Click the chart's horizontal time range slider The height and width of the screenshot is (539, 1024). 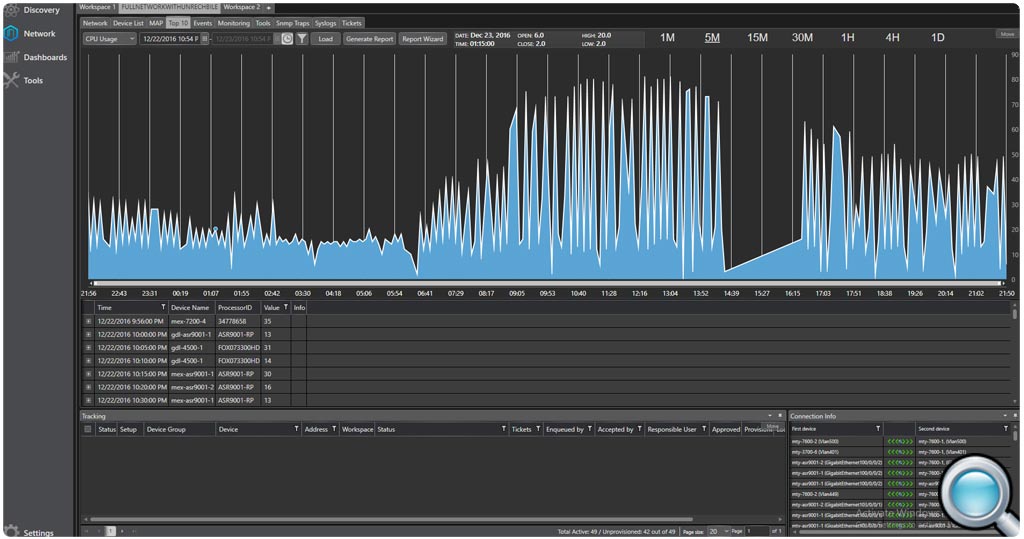point(547,284)
